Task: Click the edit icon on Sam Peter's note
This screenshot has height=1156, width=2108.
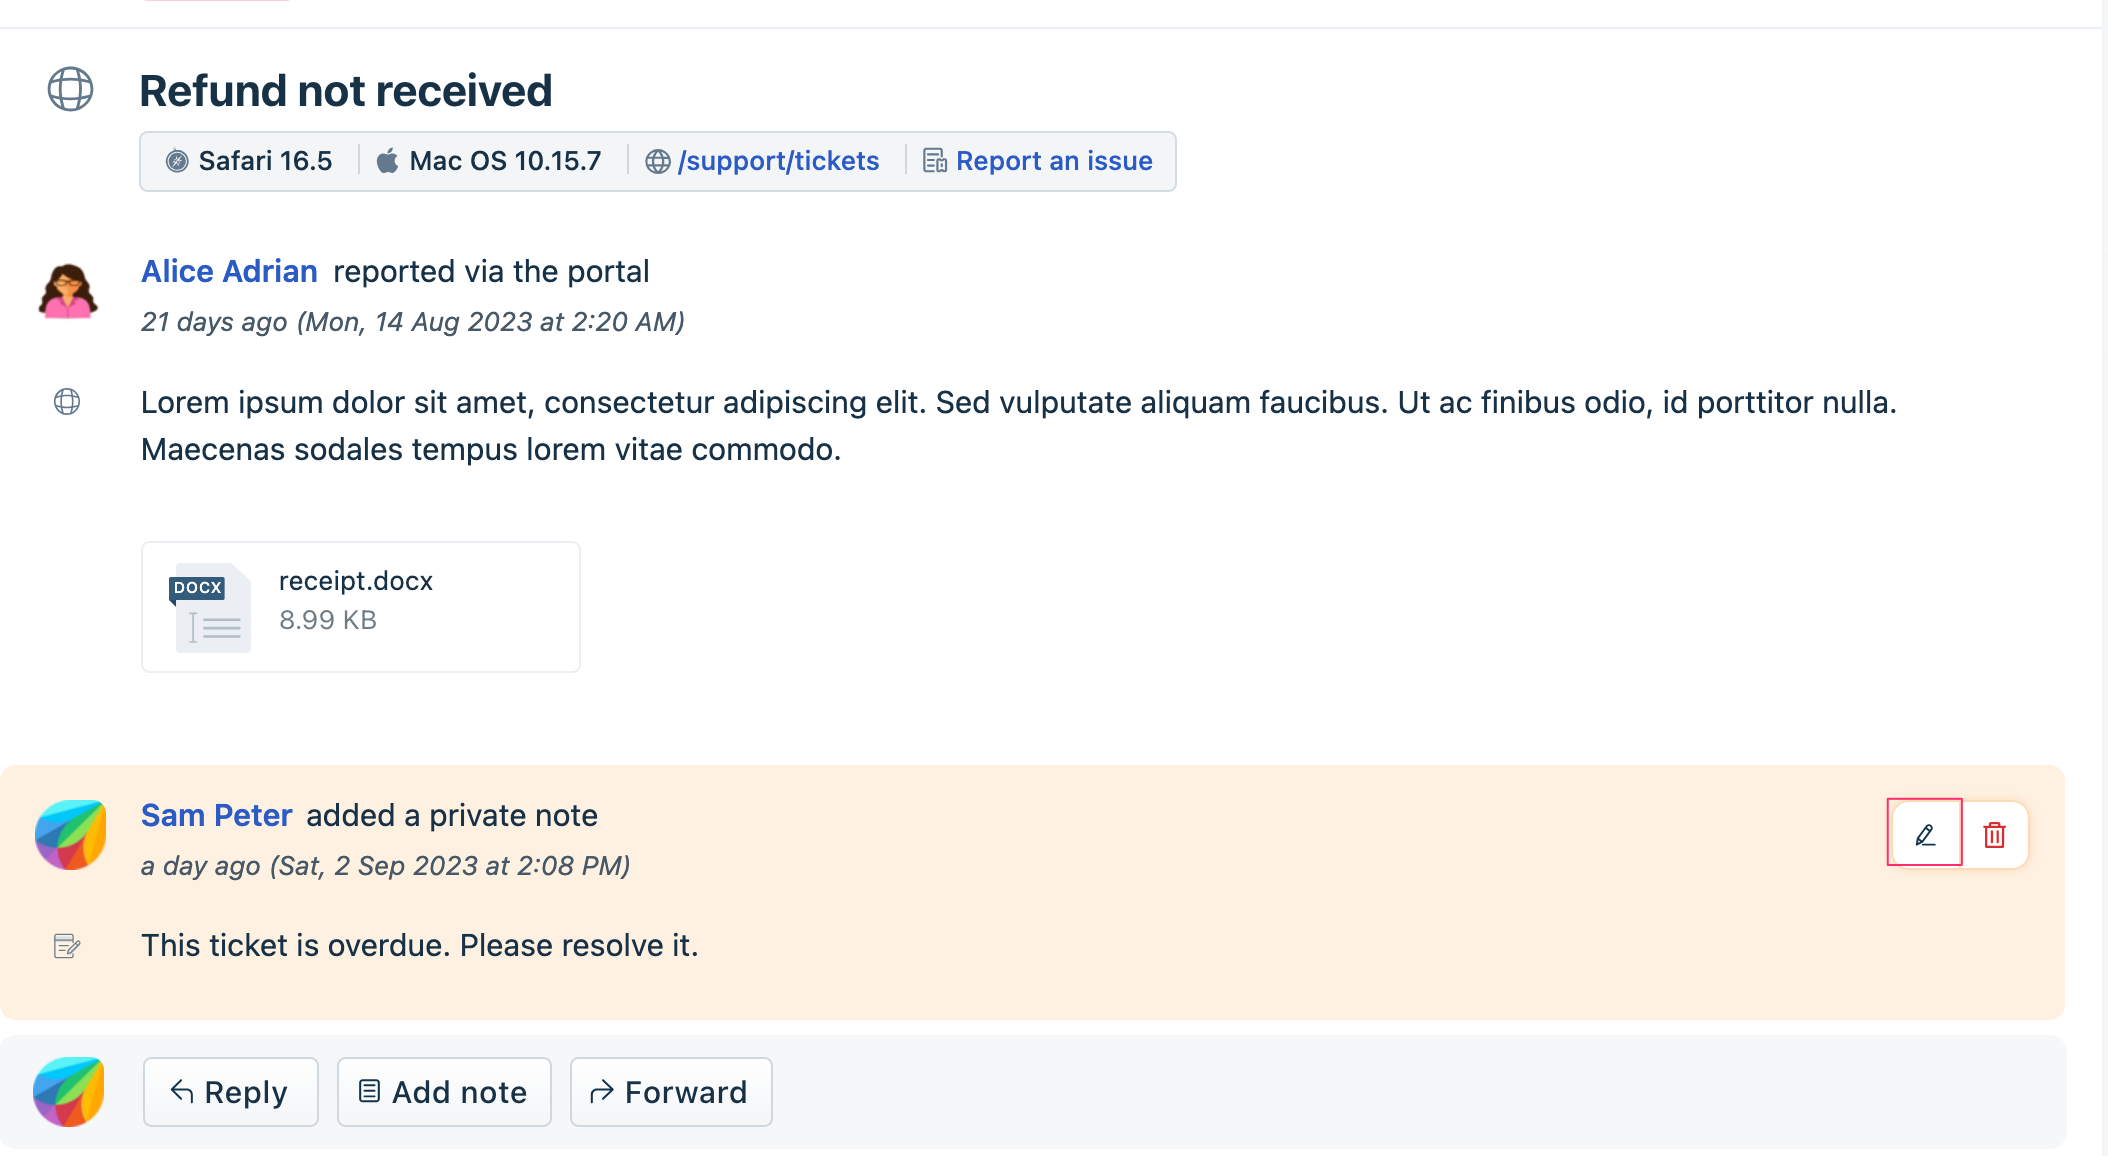Action: coord(1924,836)
